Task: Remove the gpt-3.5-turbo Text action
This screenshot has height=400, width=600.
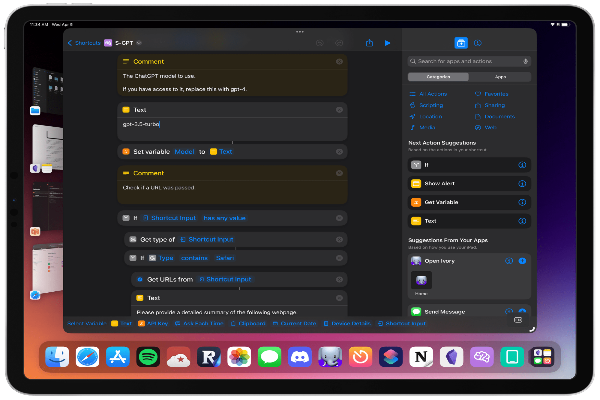Action: click(x=340, y=108)
